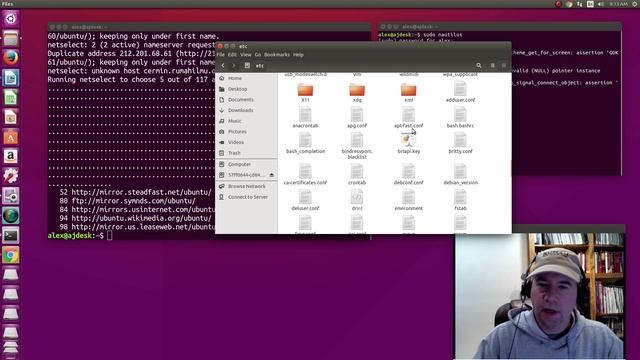Open the File menu

(221, 54)
